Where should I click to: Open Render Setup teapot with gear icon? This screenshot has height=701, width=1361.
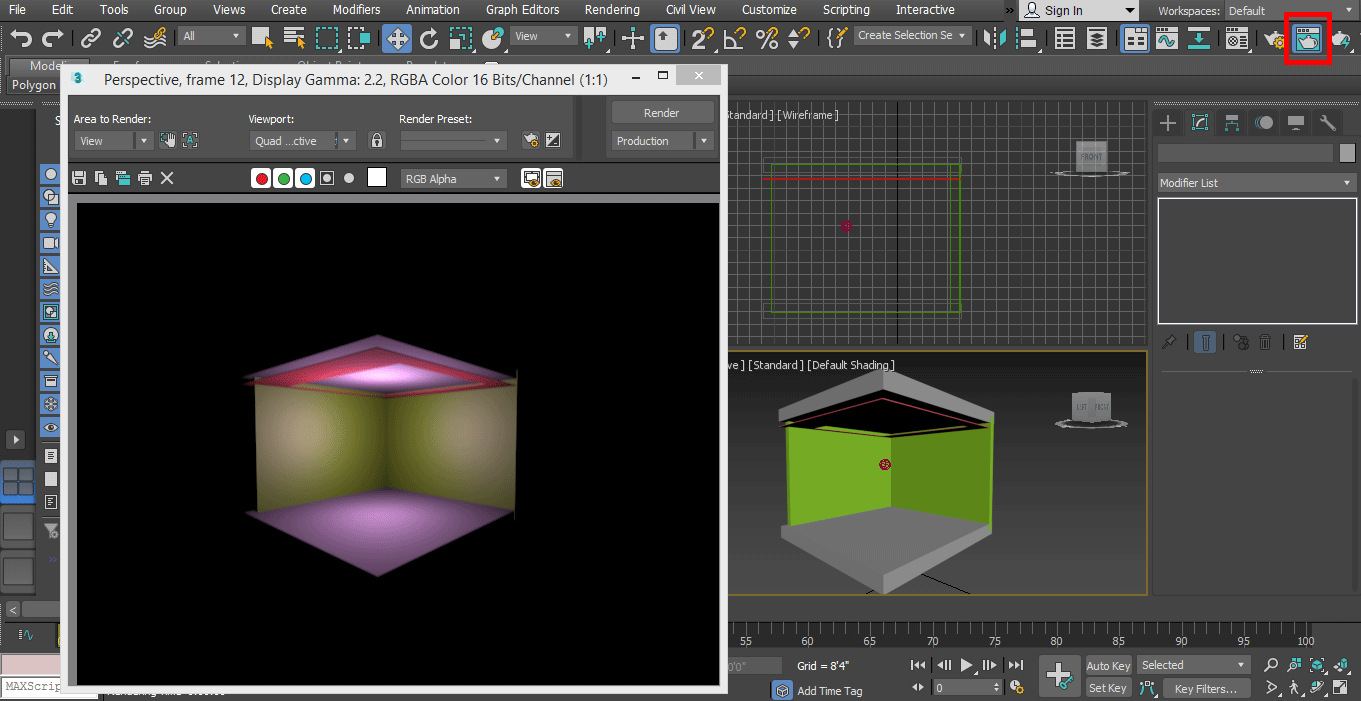[1274, 40]
